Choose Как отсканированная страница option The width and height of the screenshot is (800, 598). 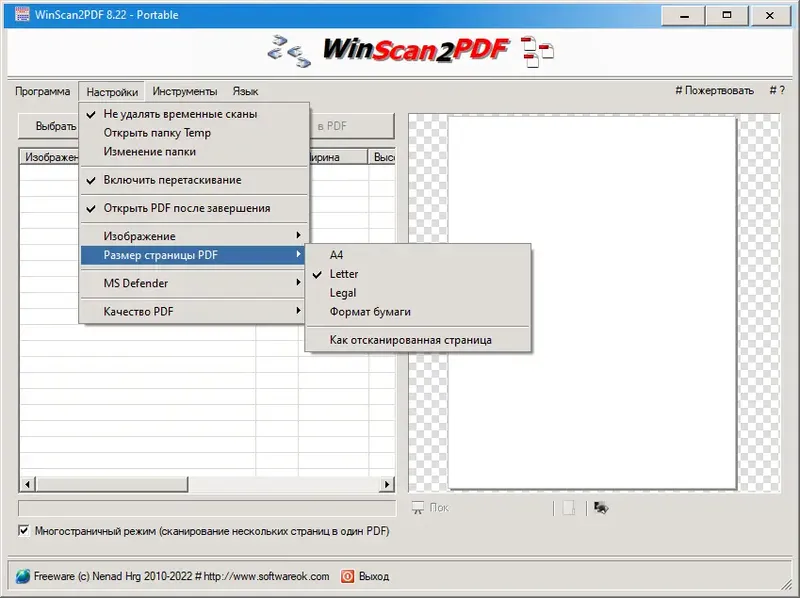pyautogui.click(x=418, y=340)
